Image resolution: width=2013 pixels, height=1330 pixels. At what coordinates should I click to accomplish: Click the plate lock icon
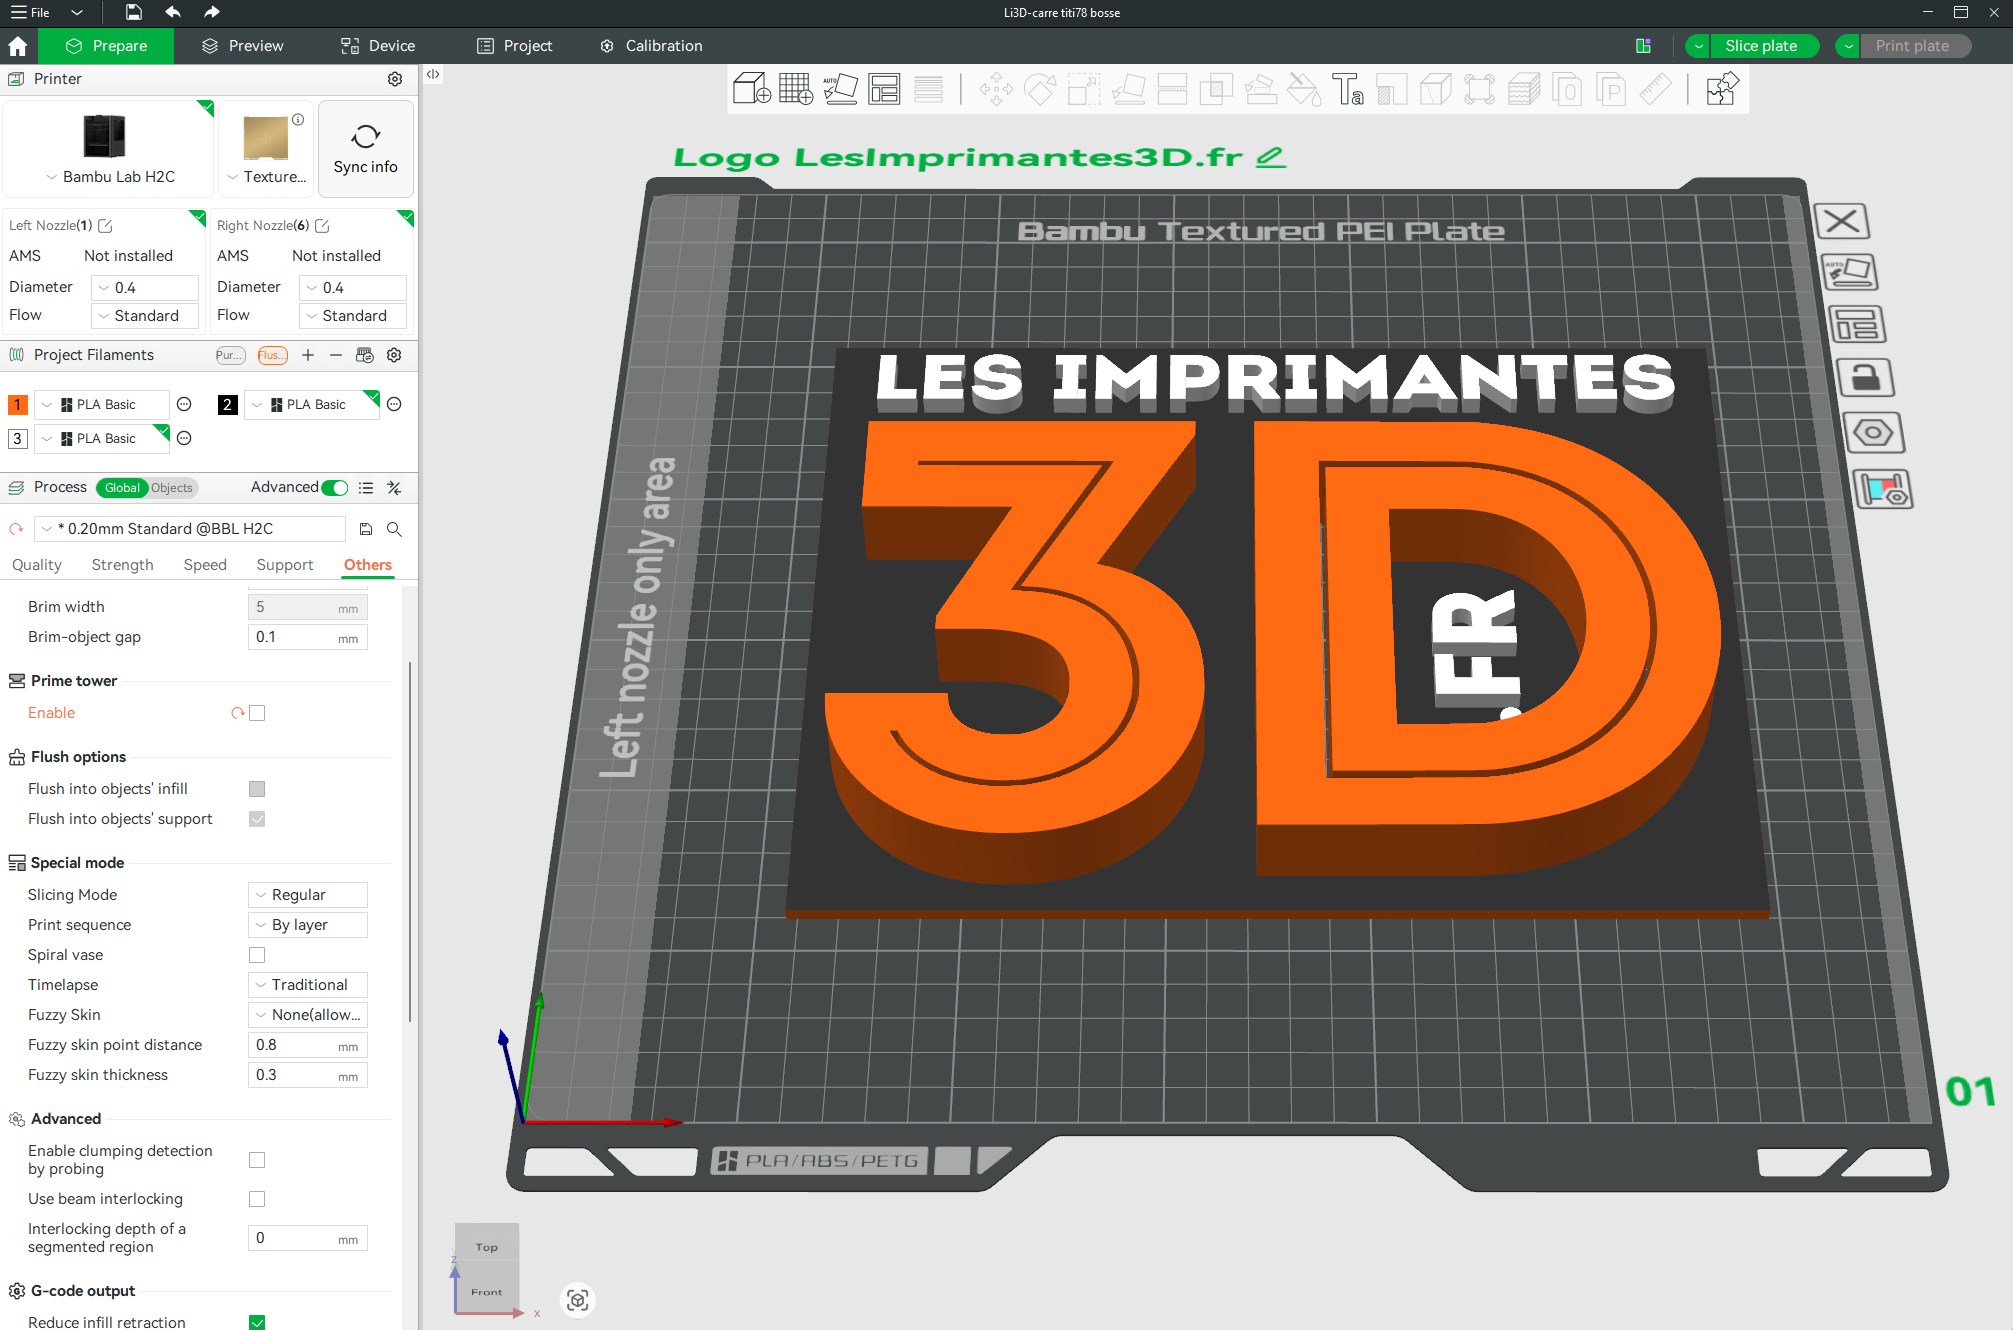click(x=1864, y=378)
